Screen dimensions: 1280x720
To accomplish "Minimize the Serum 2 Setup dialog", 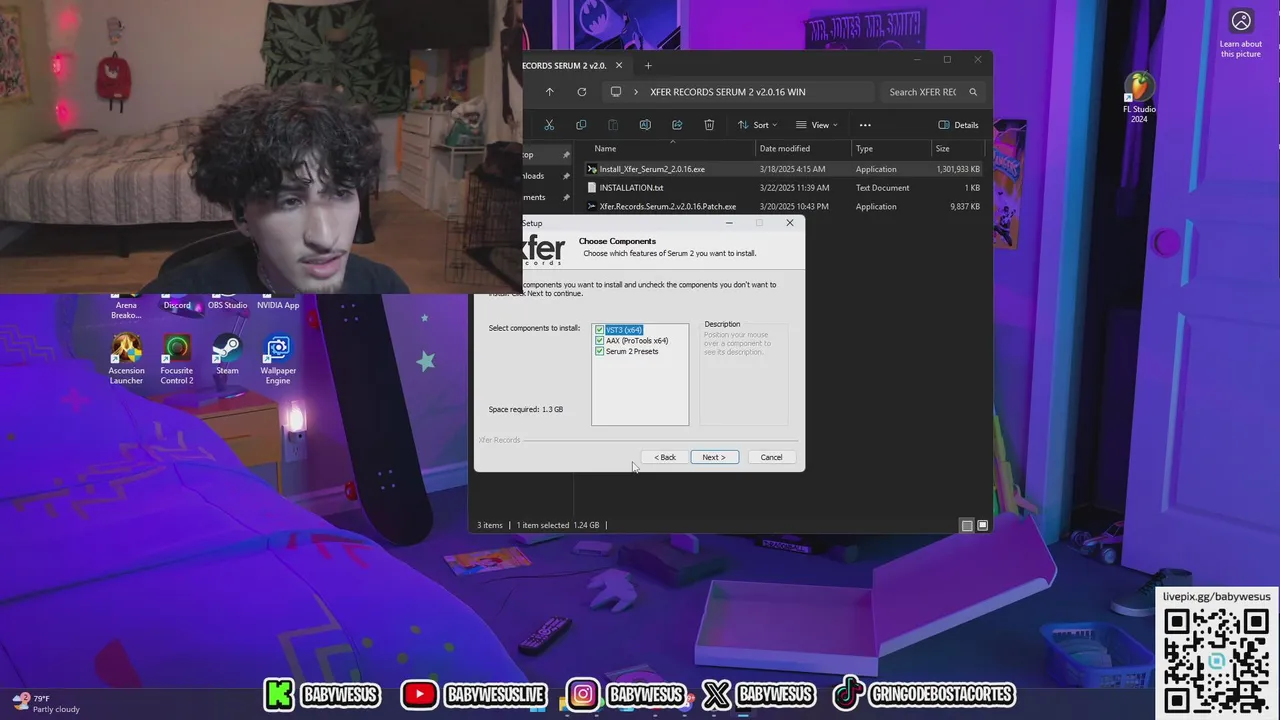I will click(x=729, y=223).
